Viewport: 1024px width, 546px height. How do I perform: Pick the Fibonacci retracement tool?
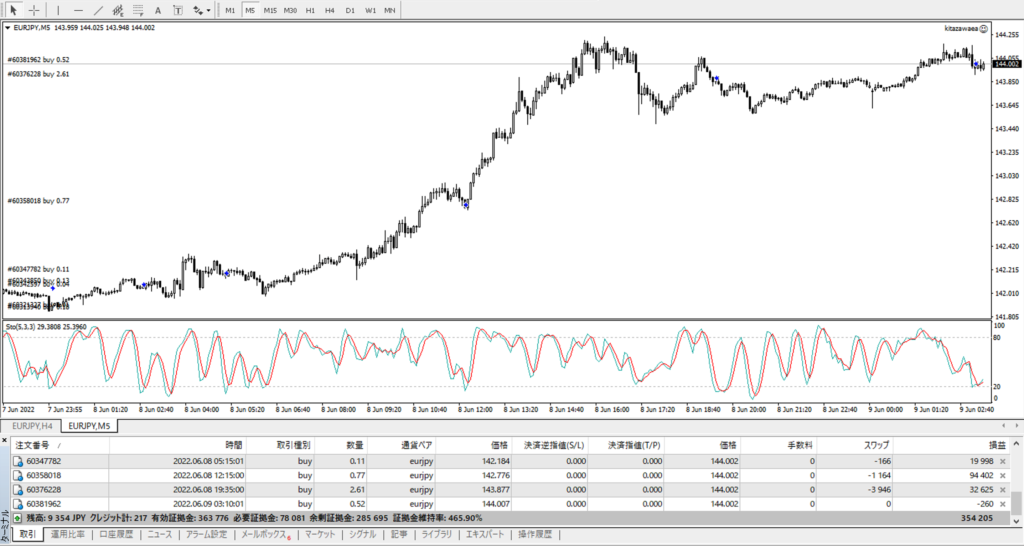pyautogui.click(x=137, y=10)
